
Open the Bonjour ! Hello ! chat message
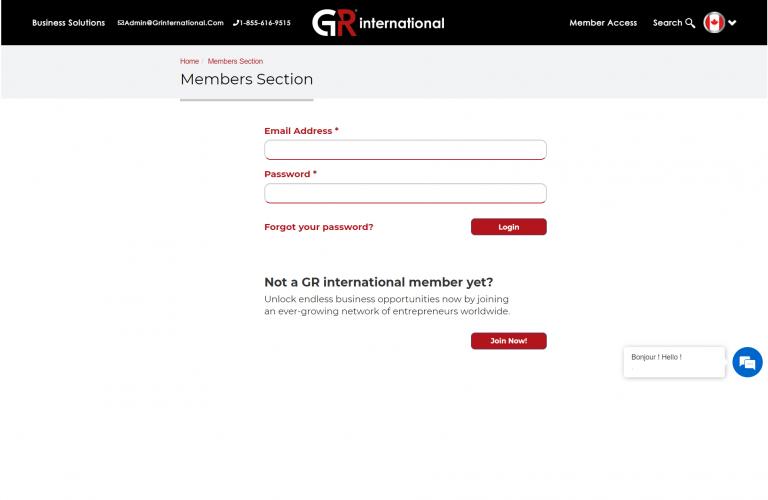pyautogui.click(x=674, y=362)
